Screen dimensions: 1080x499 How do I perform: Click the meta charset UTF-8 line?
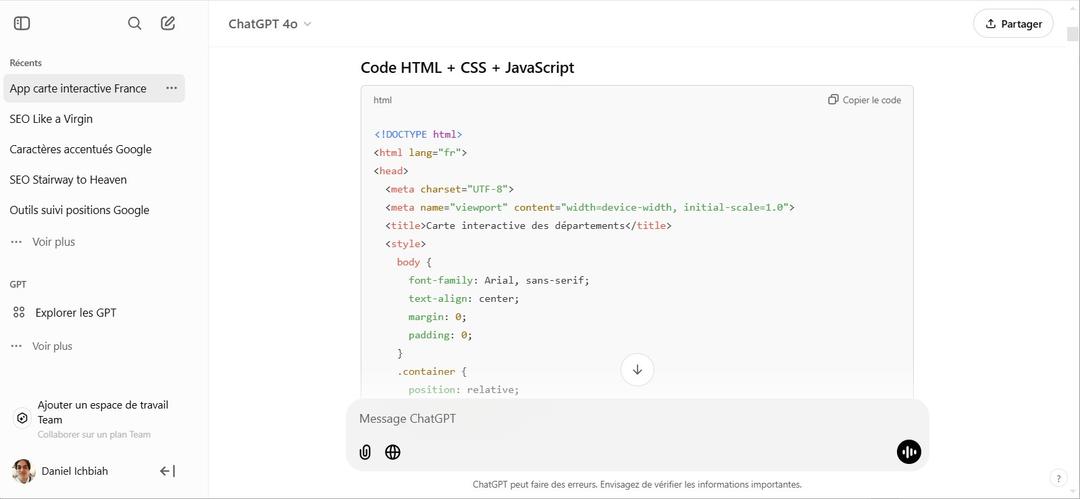click(450, 189)
